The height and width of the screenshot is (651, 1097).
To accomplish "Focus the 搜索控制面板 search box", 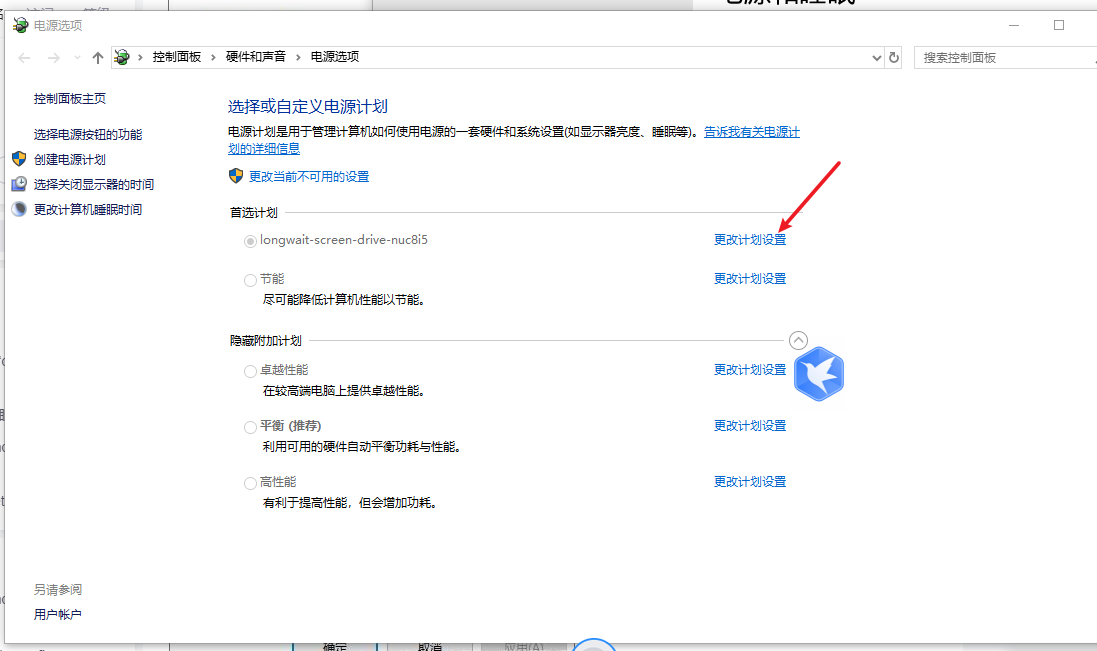I will pos(1005,58).
